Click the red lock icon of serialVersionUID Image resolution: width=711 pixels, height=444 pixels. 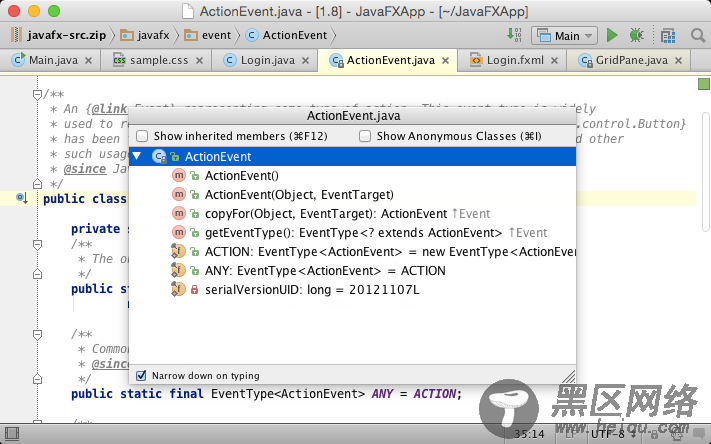(195, 289)
